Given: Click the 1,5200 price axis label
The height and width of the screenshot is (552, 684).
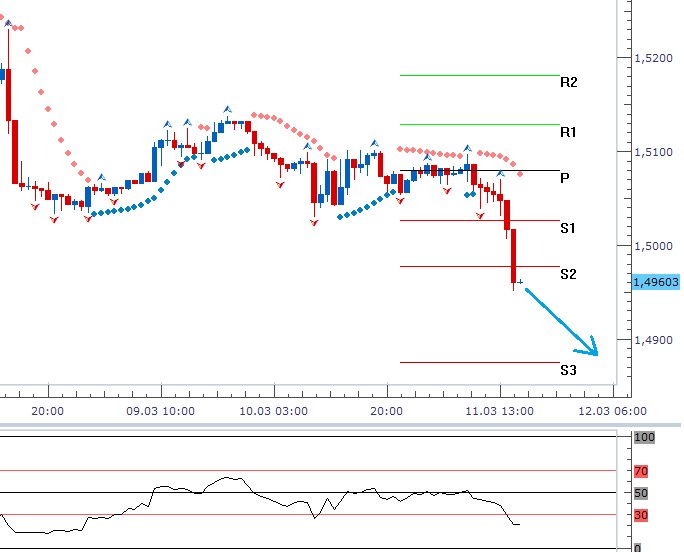Looking at the screenshot, I should tap(654, 59).
